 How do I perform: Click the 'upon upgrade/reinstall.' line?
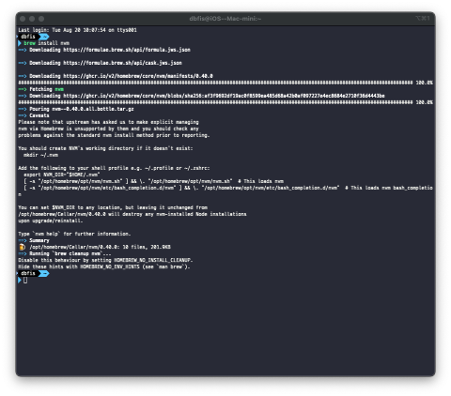(x=50, y=221)
